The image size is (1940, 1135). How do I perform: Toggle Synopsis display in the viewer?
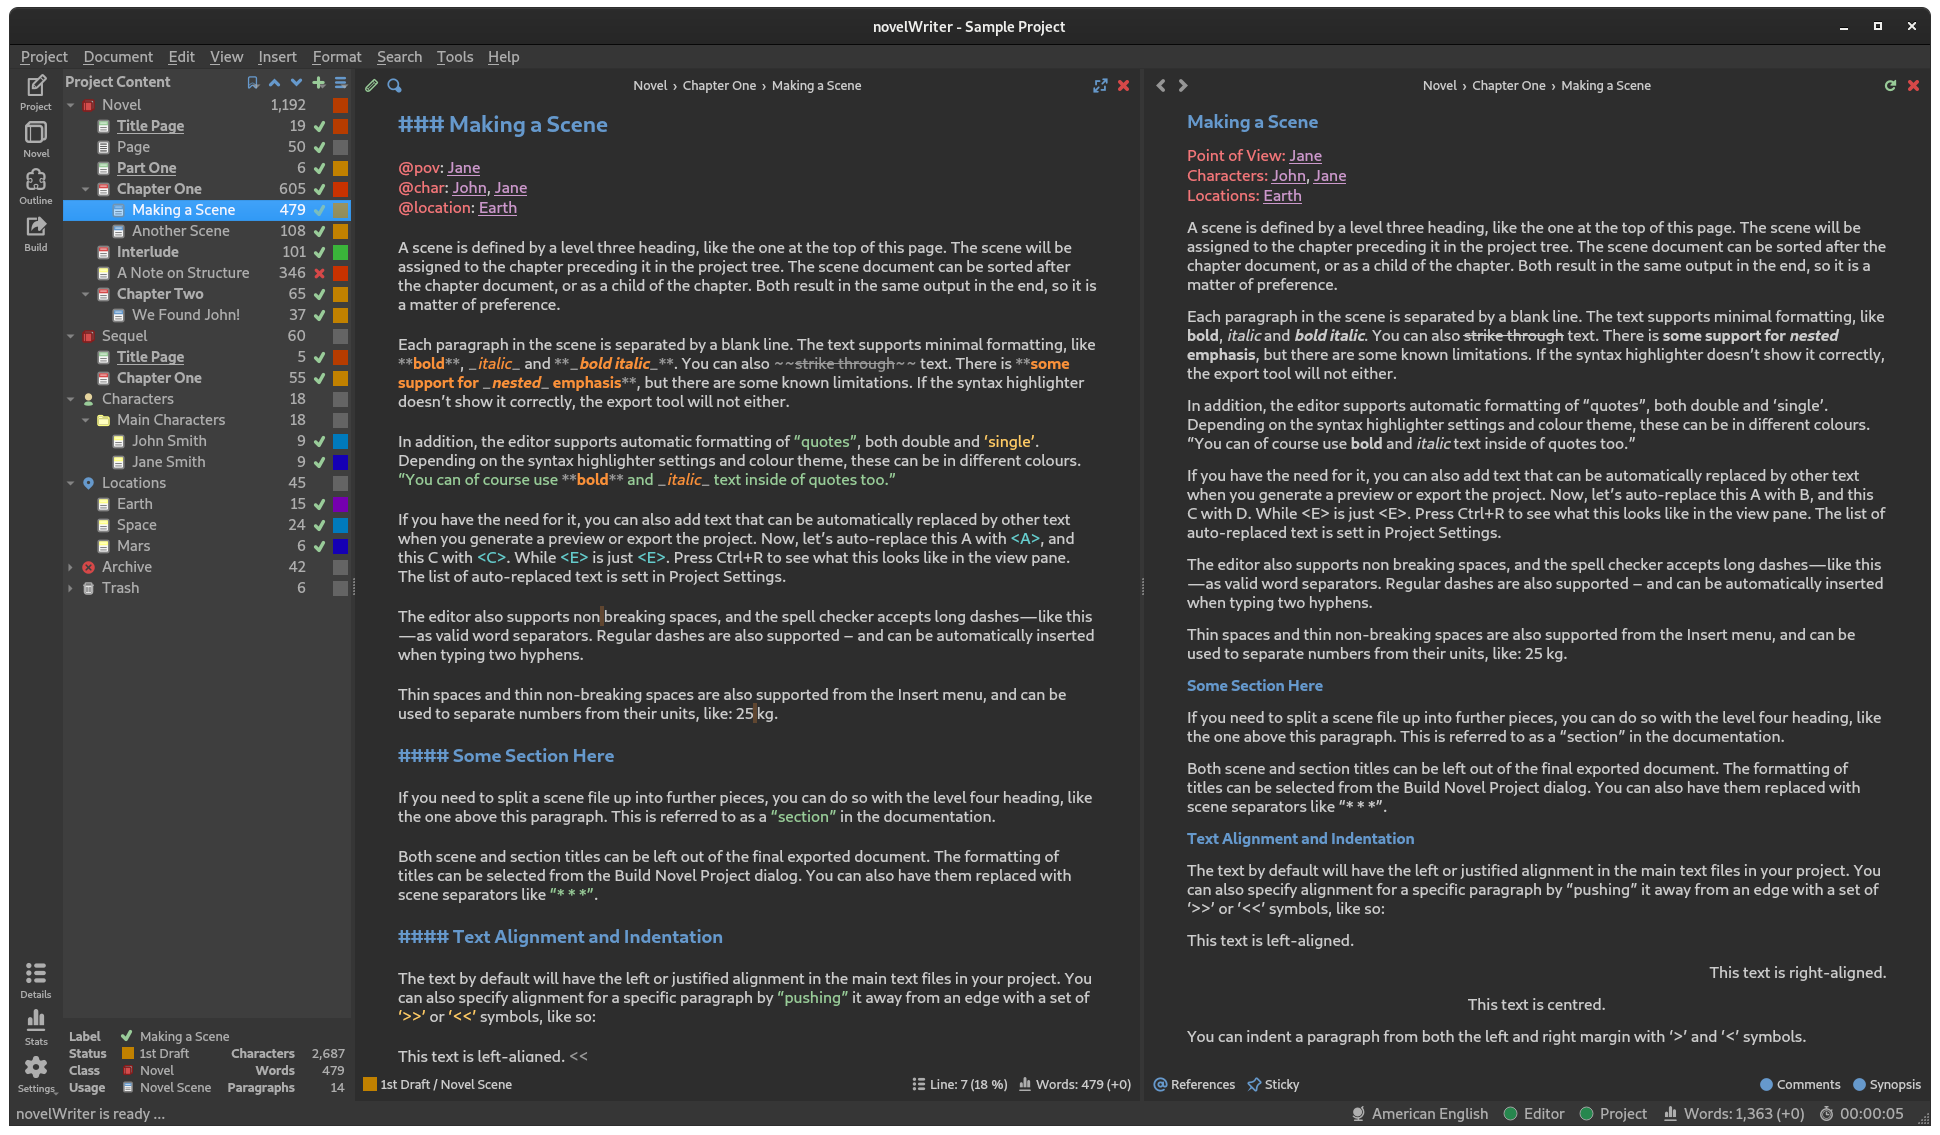[x=1887, y=1085]
